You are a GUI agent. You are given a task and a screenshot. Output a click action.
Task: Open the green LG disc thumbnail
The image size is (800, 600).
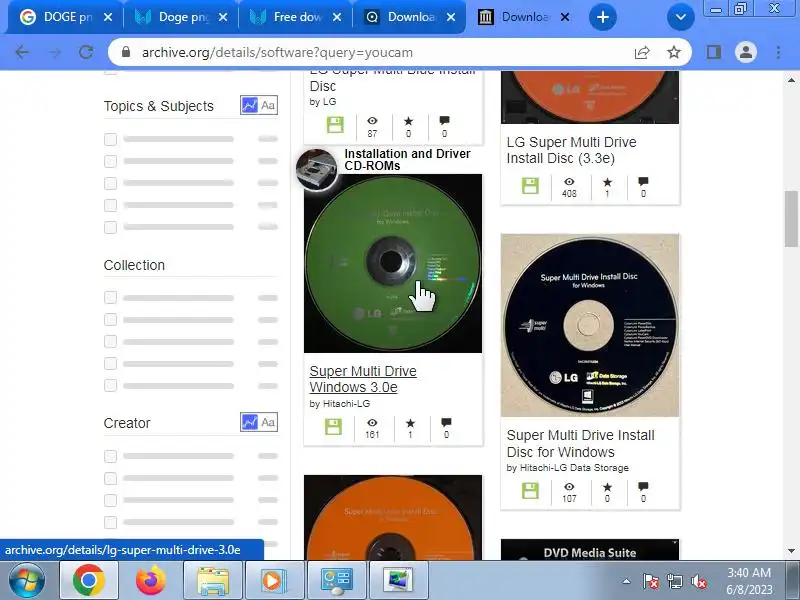pos(393,263)
